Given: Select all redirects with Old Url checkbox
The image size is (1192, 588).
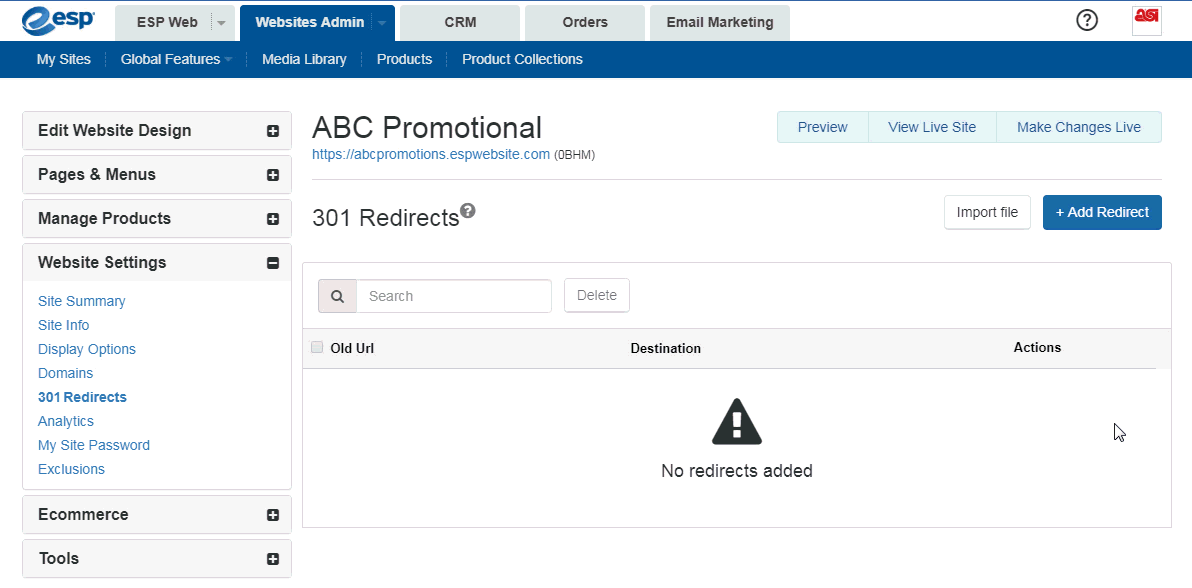Looking at the screenshot, I should click(x=317, y=348).
